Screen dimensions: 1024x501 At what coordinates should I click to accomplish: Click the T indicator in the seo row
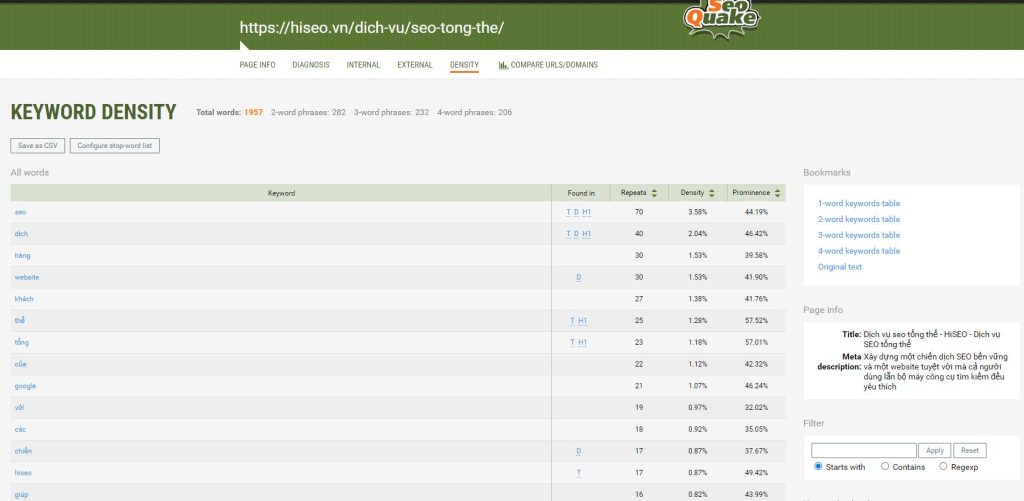[x=568, y=212]
